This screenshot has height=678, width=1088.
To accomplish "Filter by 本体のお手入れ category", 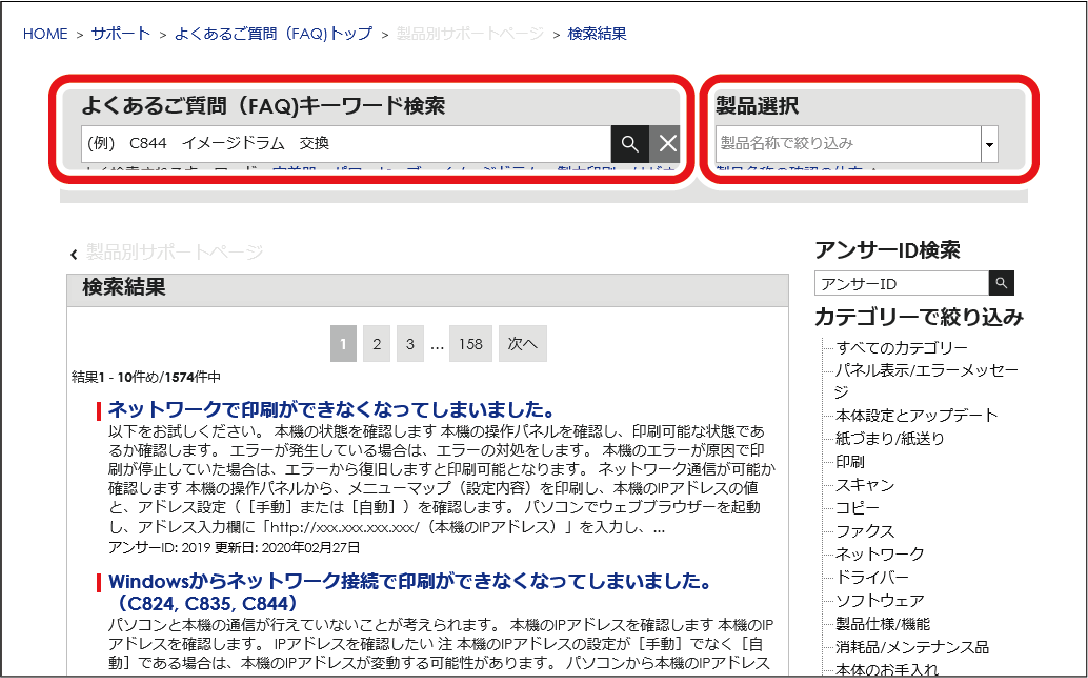I will [x=887, y=670].
